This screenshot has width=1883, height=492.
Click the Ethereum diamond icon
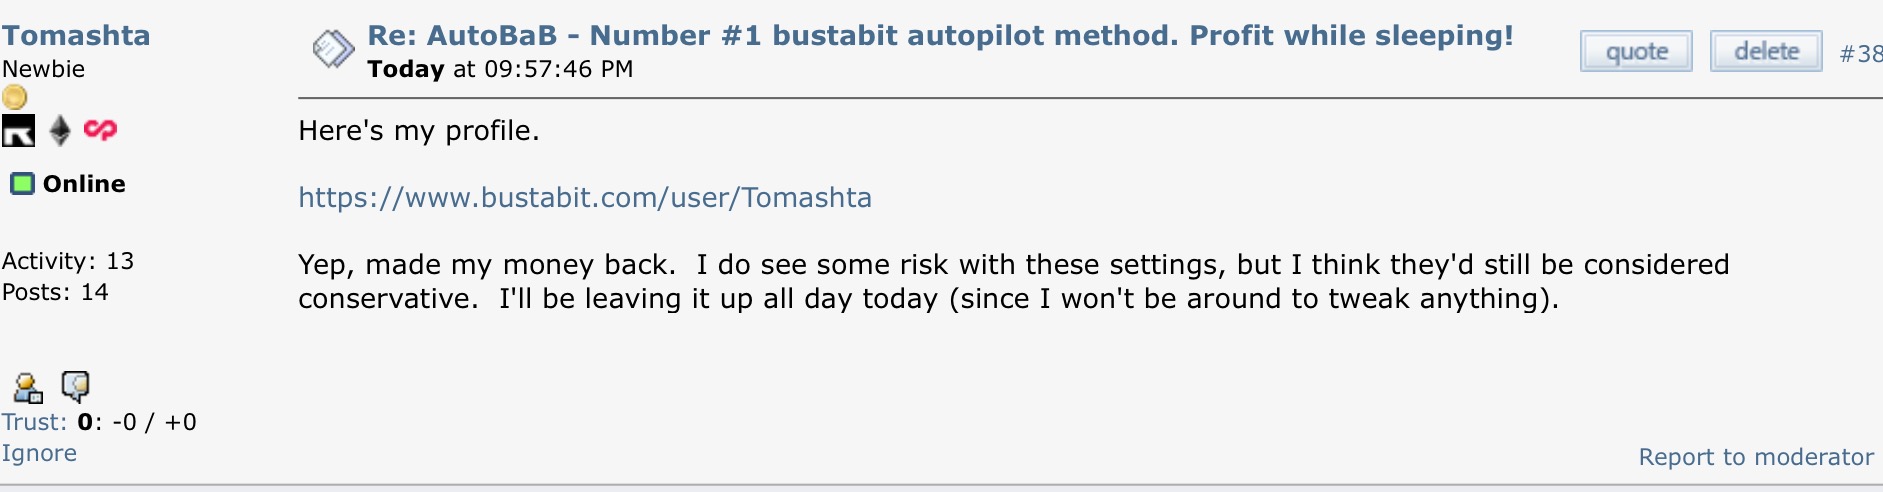60,131
